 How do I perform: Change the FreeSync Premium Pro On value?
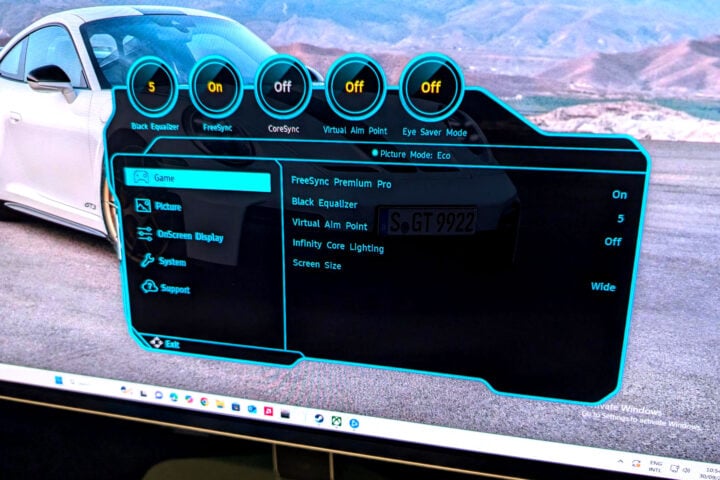point(619,195)
